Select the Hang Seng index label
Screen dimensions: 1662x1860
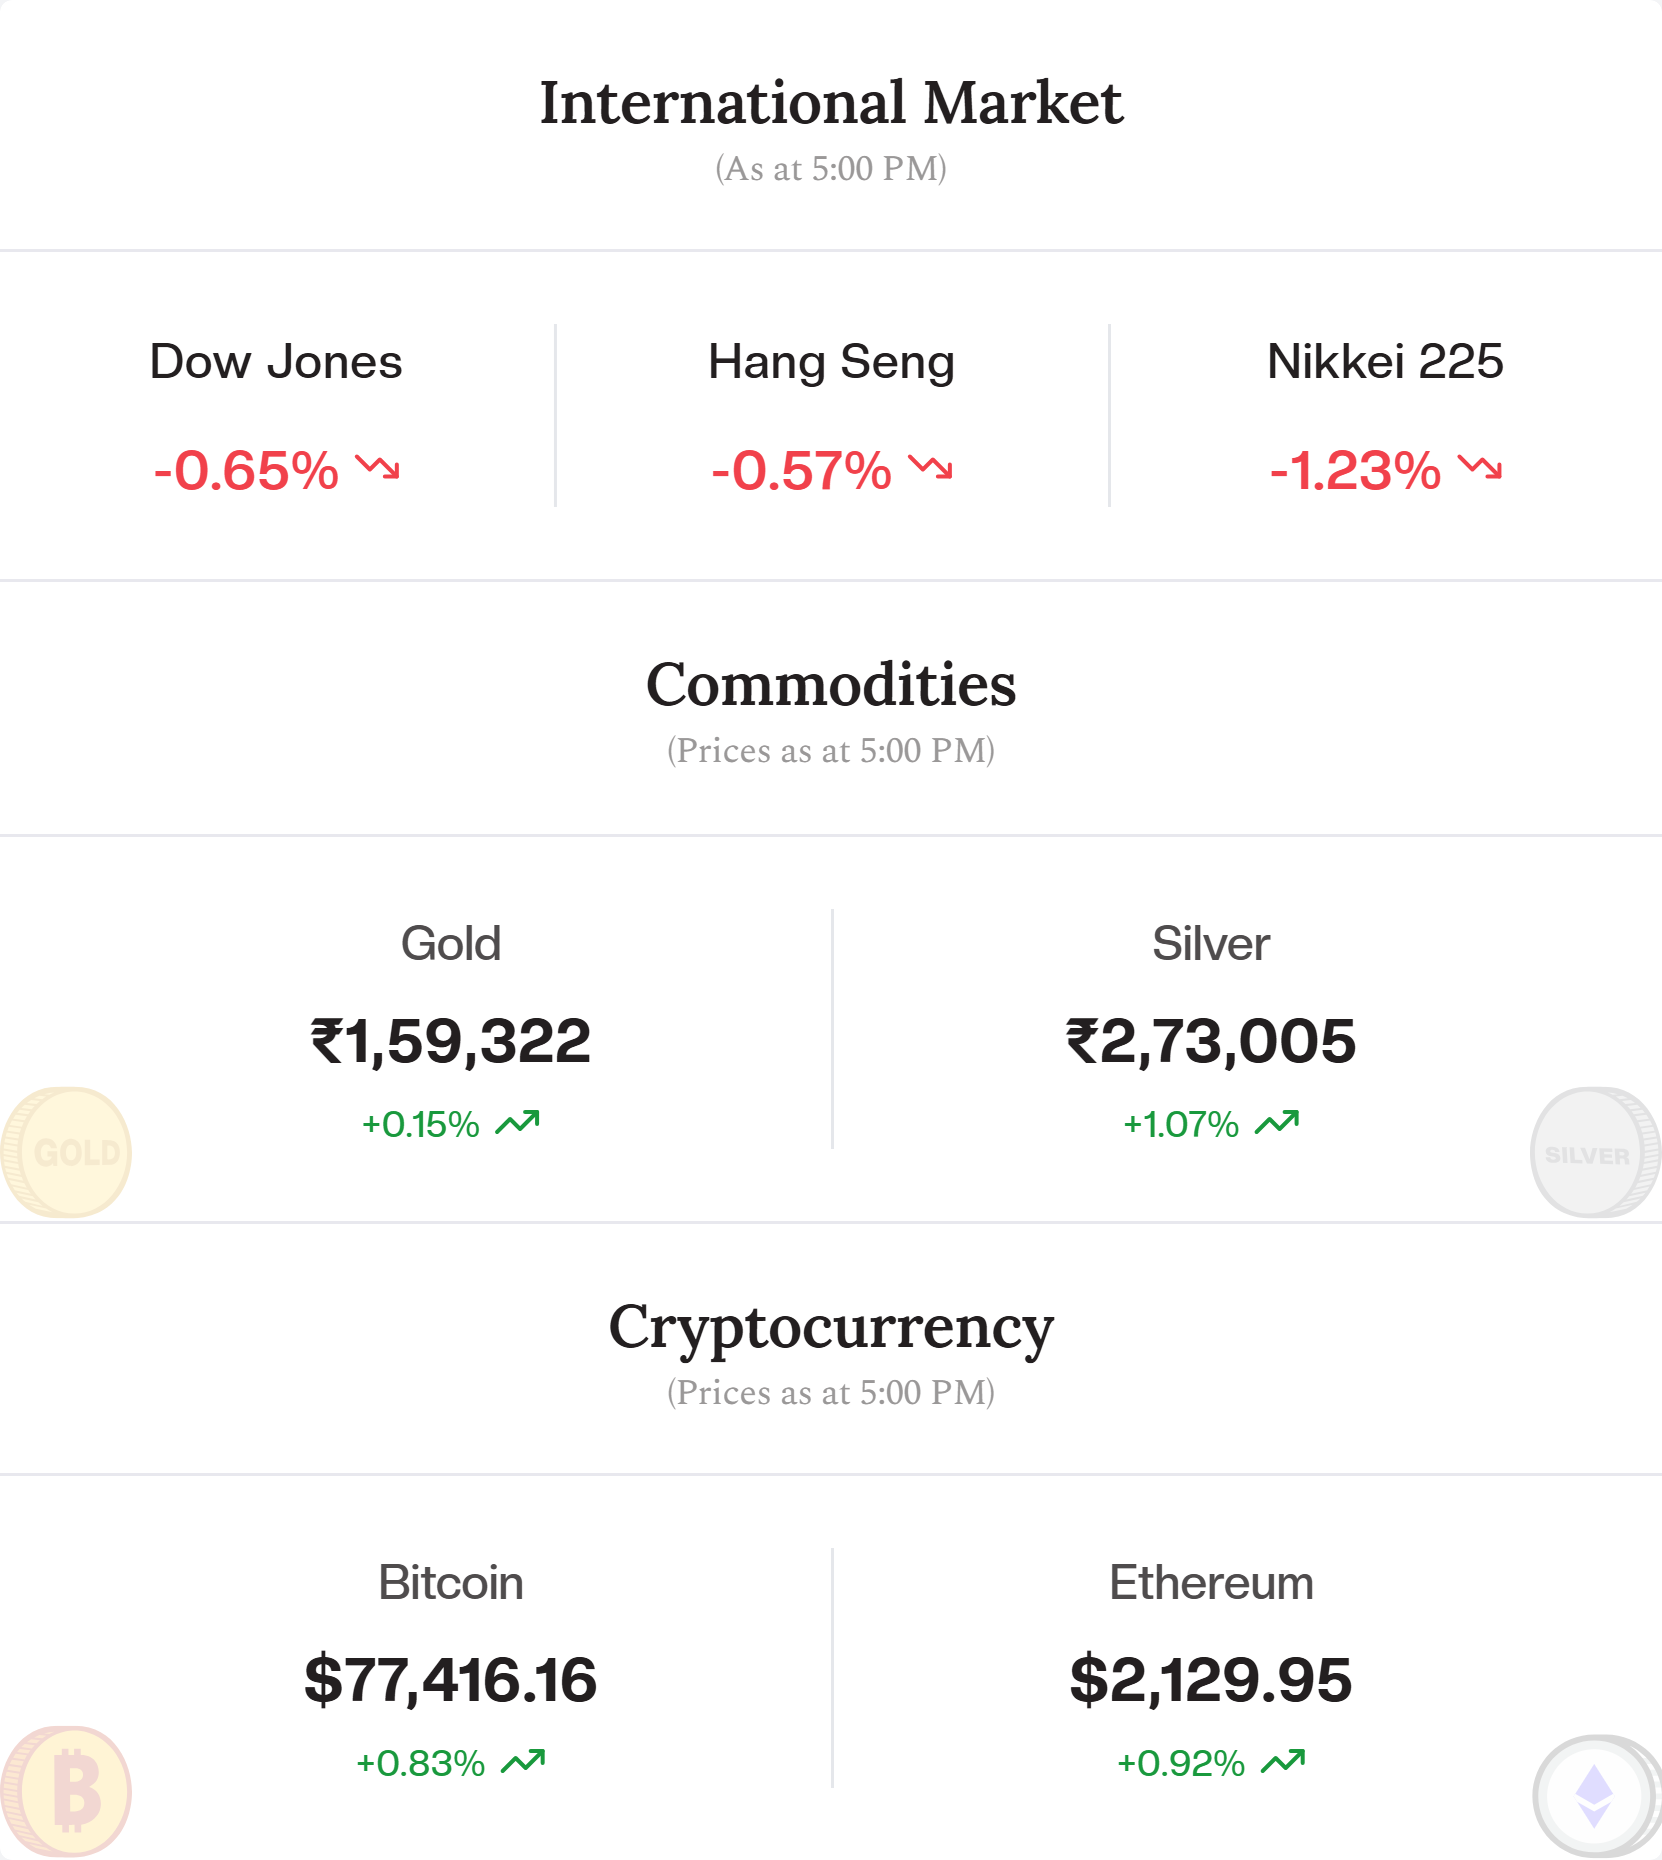tap(831, 363)
